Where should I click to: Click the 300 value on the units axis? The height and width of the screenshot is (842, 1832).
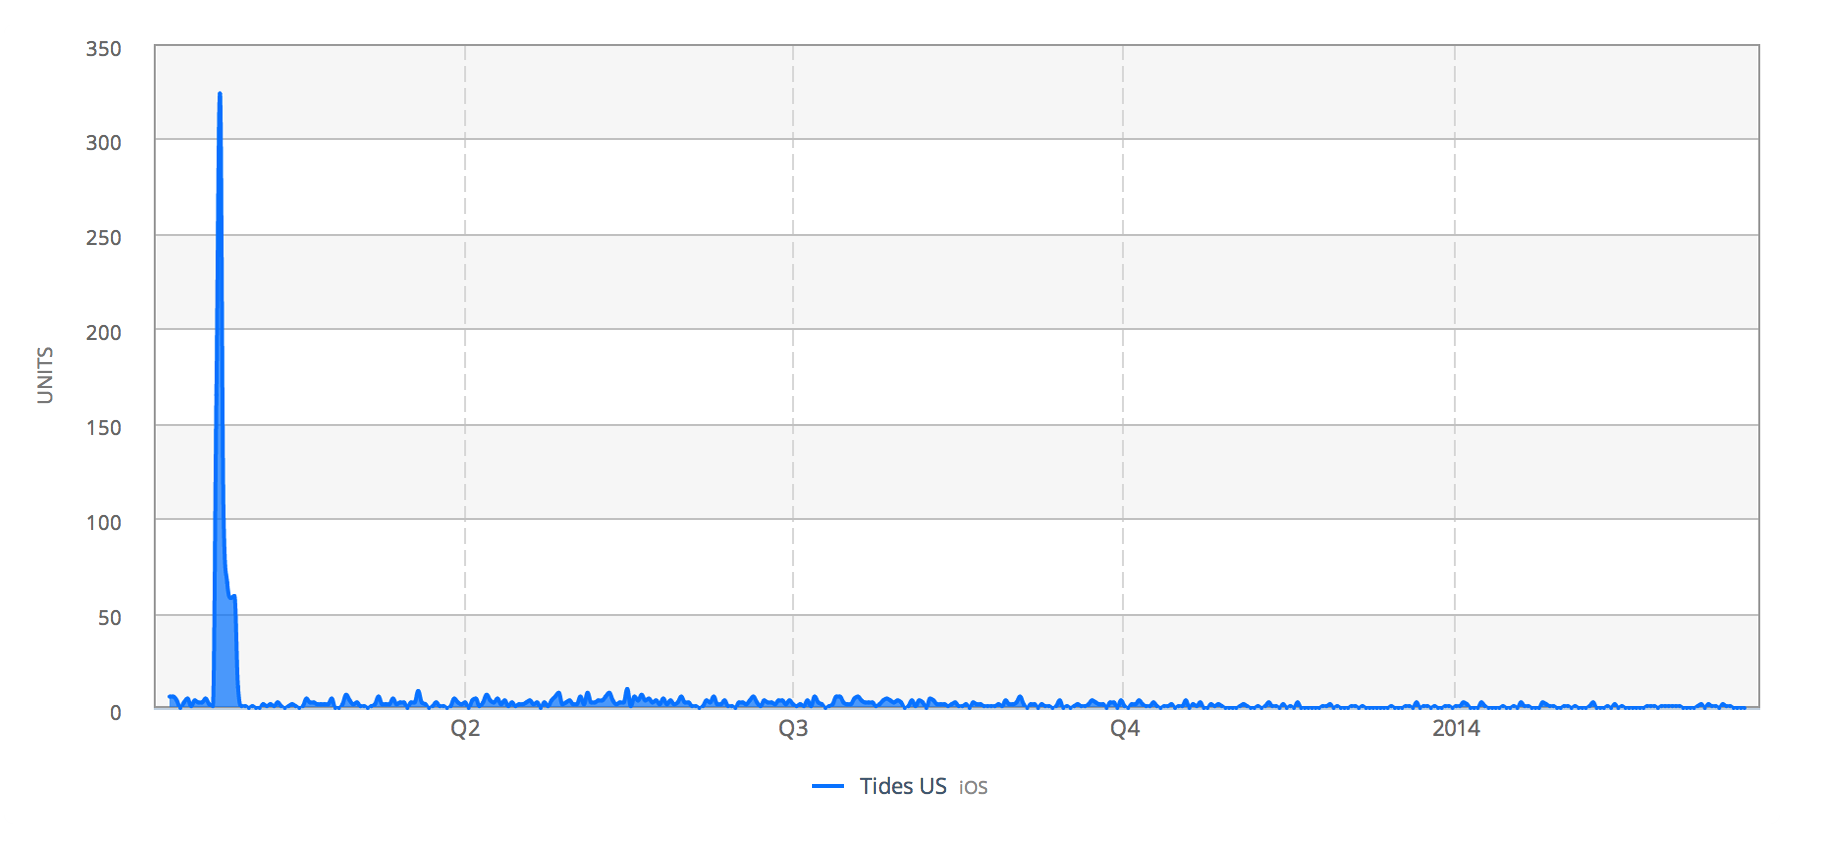pyautogui.click(x=103, y=143)
